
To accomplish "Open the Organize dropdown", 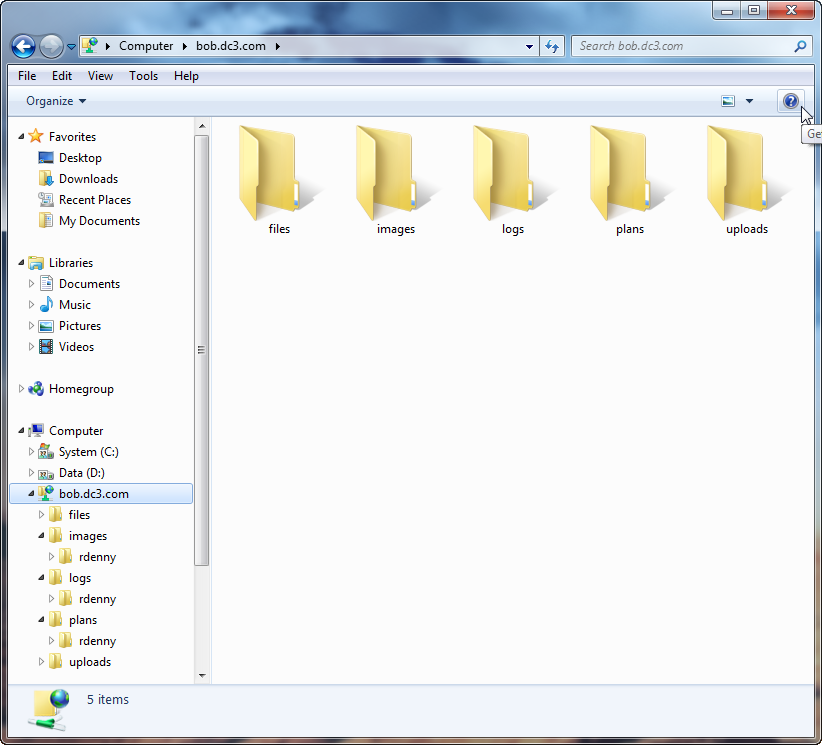I will 56,101.
